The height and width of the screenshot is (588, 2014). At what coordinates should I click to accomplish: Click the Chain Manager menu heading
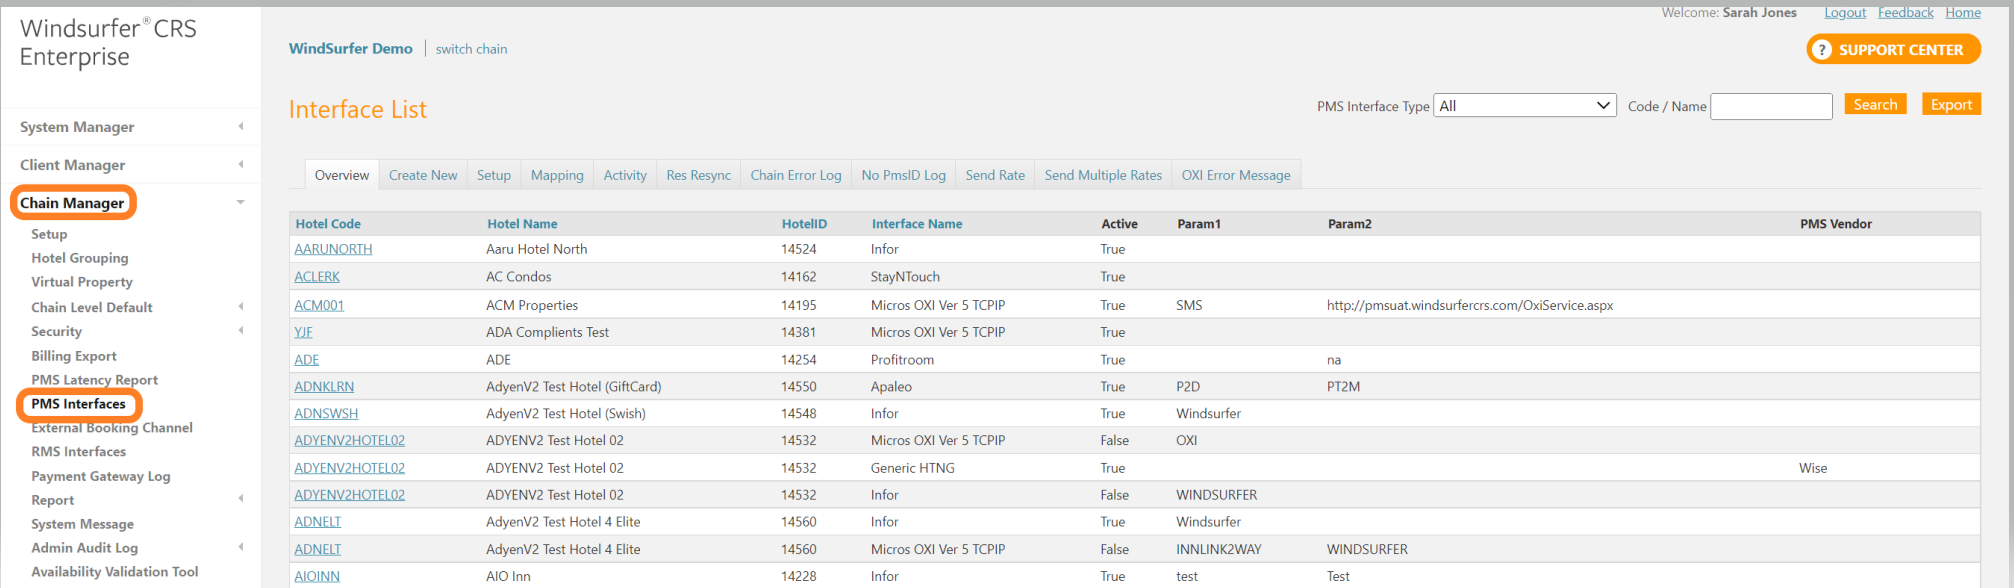(72, 203)
